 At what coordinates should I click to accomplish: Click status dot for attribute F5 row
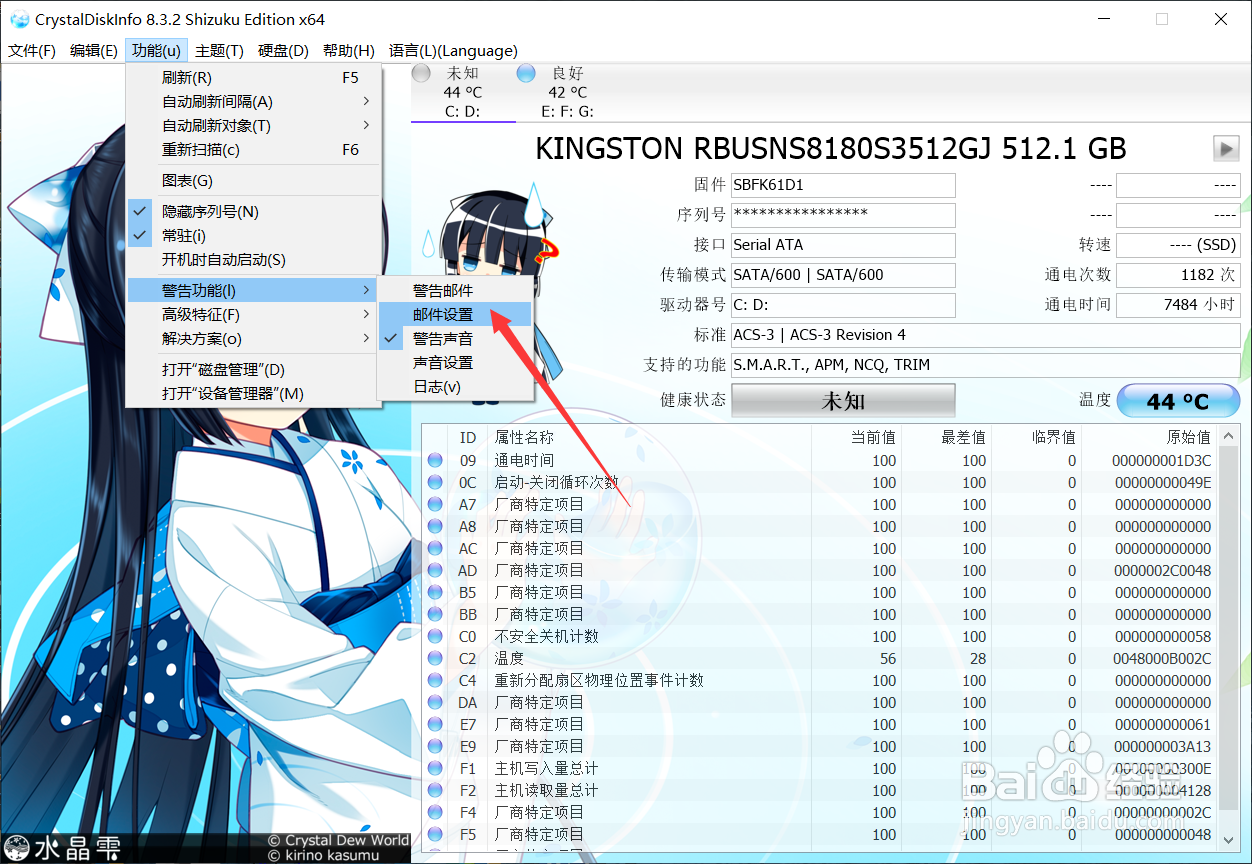435,835
